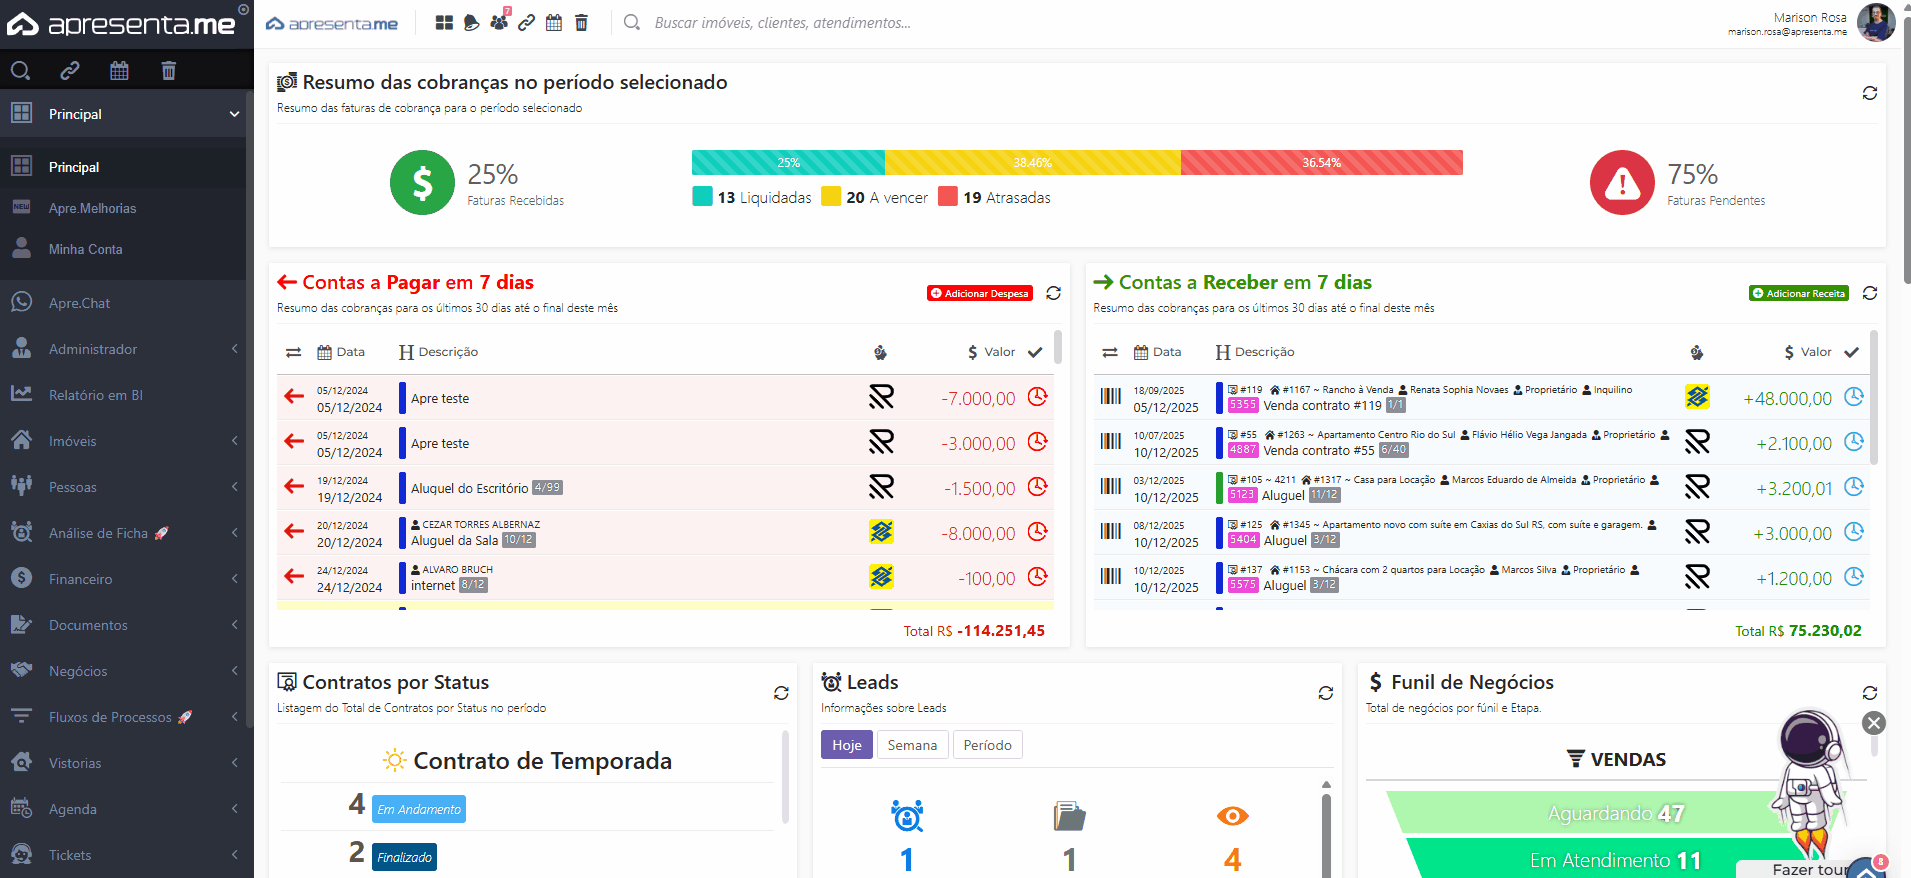Open the calendar icon in the top toolbar

point(554,23)
